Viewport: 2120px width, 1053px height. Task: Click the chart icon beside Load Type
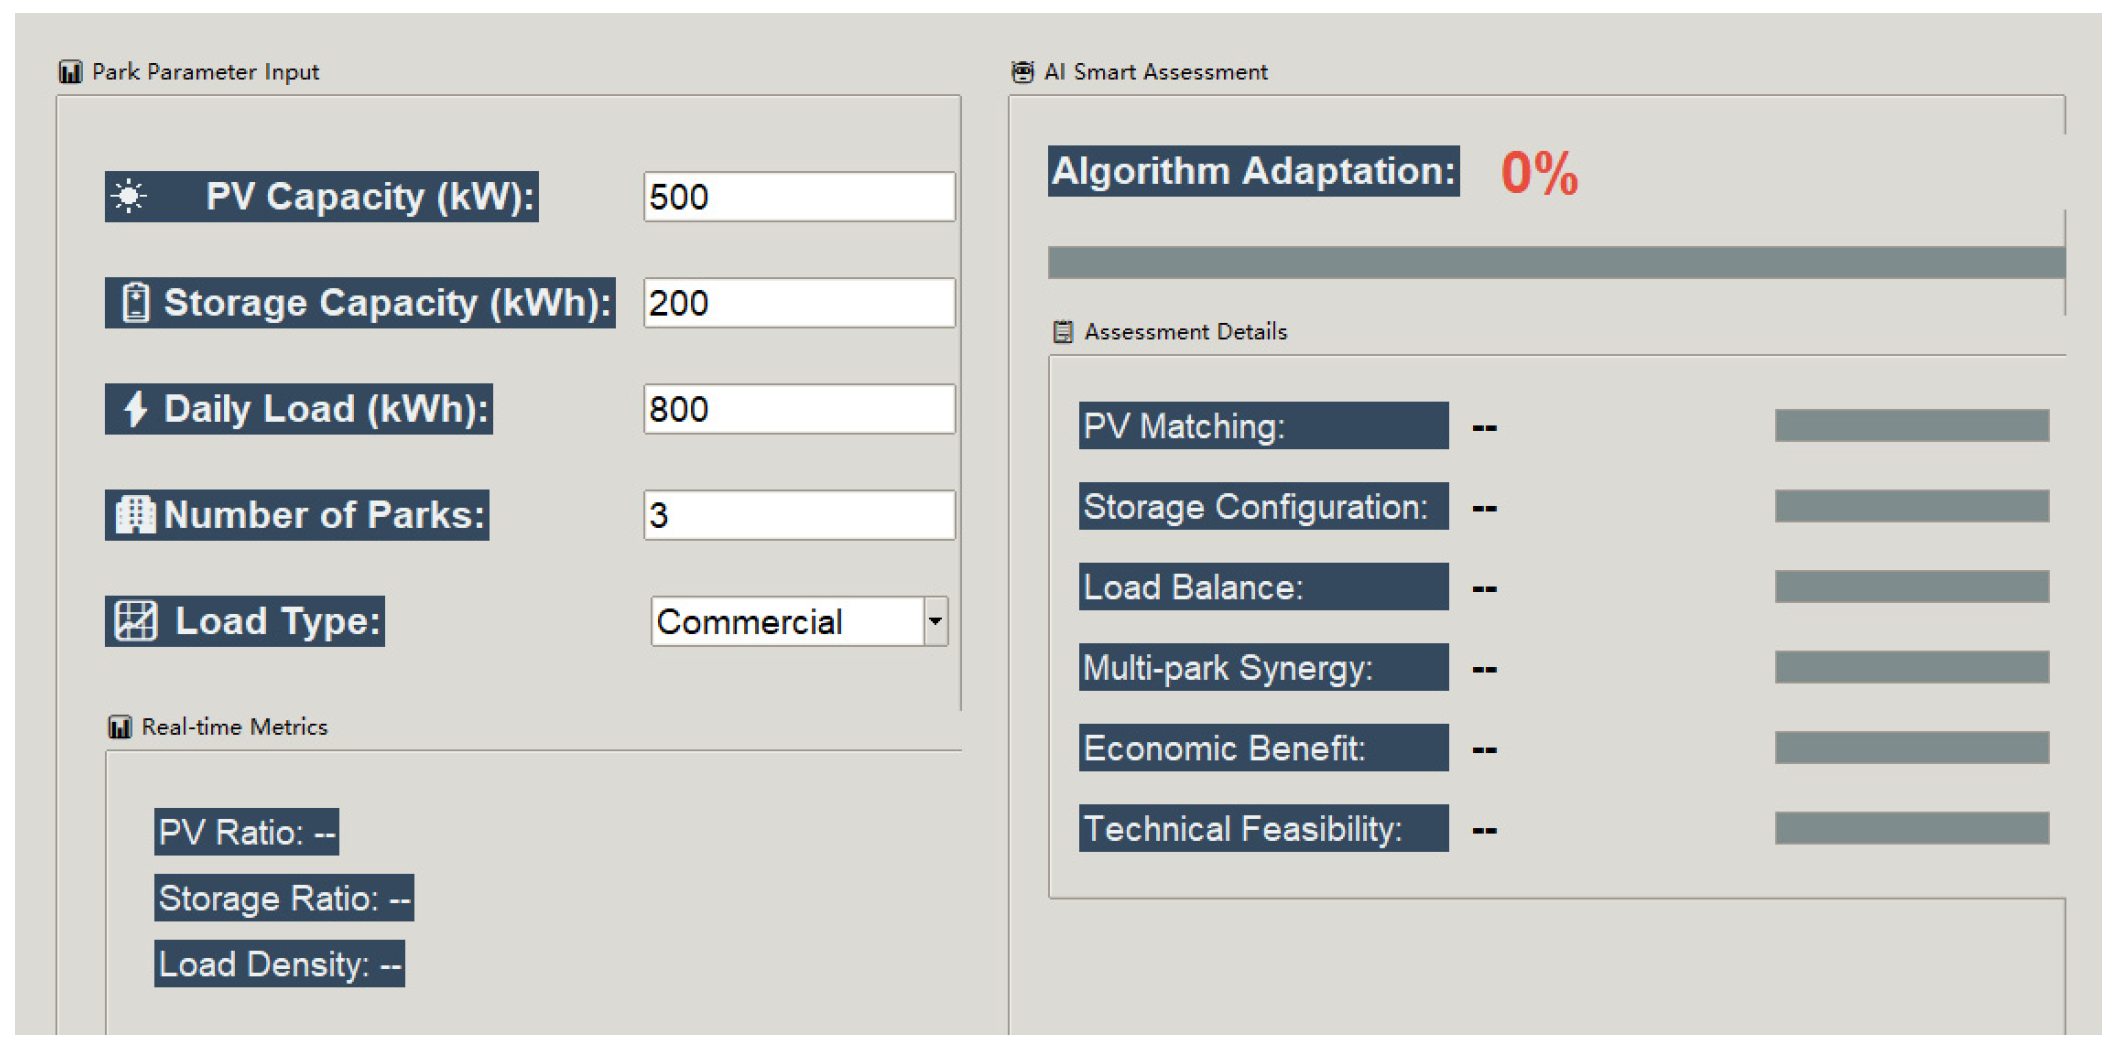click(x=135, y=621)
